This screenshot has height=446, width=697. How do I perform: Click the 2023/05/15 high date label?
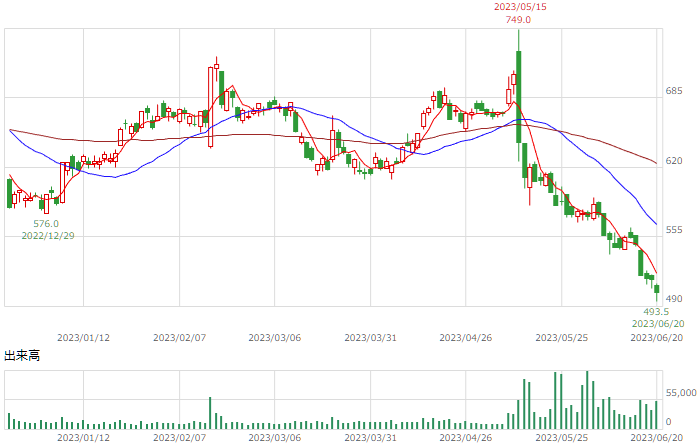(x=520, y=7)
